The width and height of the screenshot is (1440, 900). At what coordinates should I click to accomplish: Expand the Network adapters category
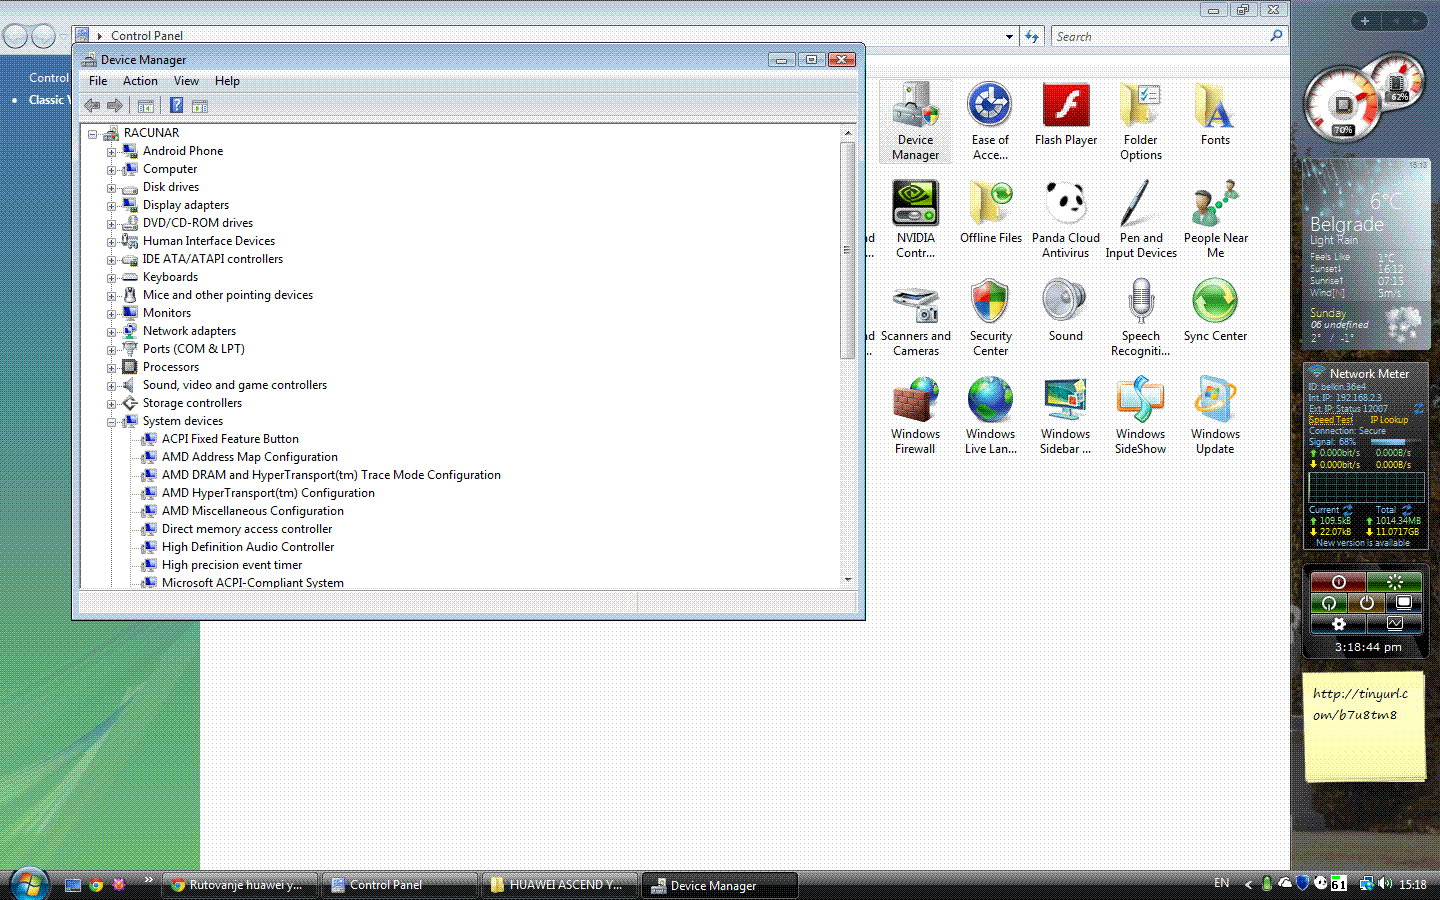pyautogui.click(x=112, y=332)
